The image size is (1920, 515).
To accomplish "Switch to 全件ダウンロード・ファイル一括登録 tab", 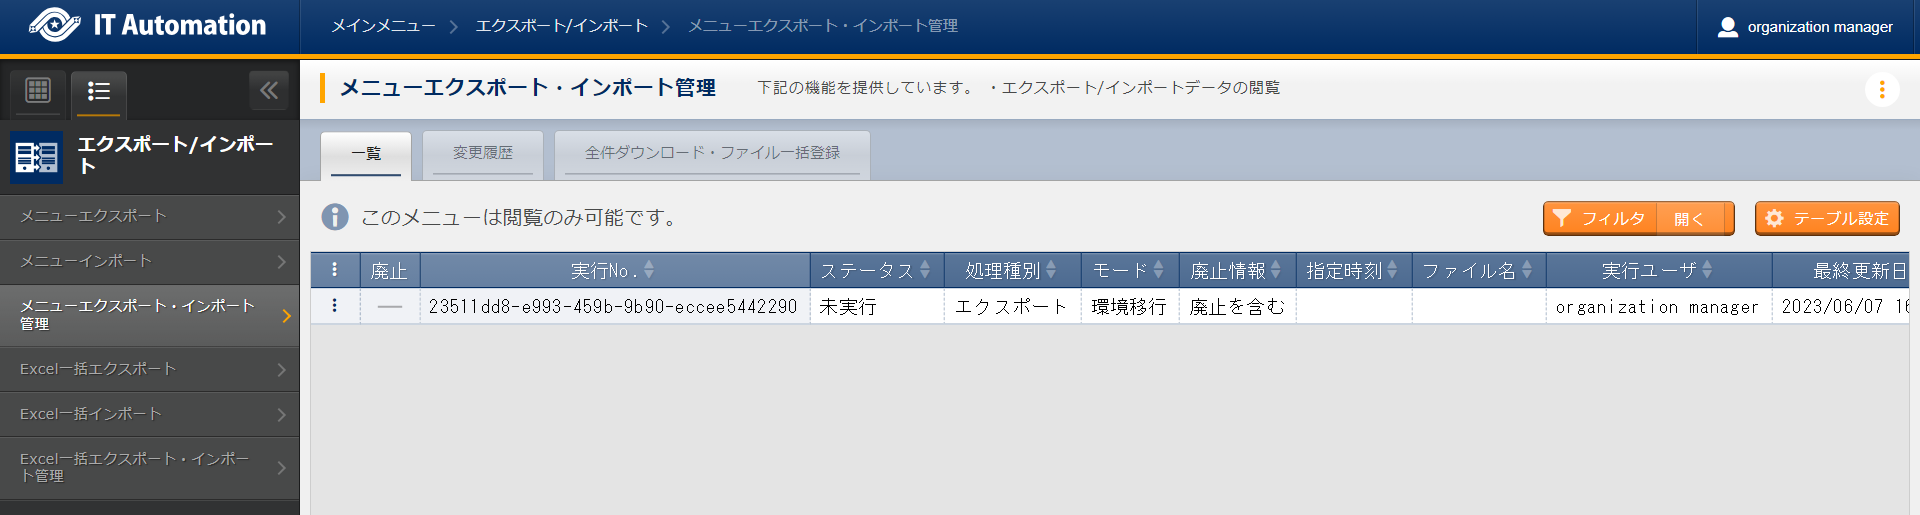I will [711, 153].
